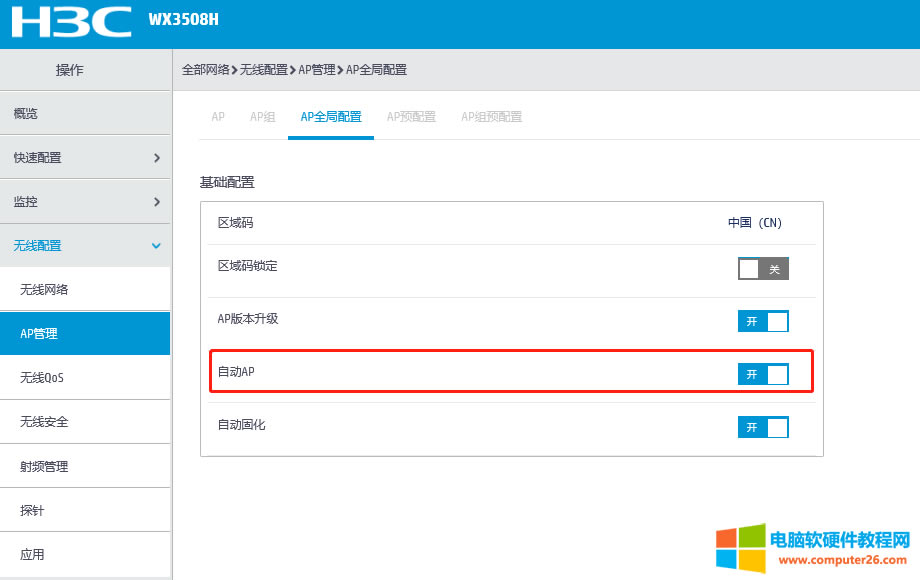Go to 无线QoS settings
Screen dimensions: 920x580
[x=42, y=378]
